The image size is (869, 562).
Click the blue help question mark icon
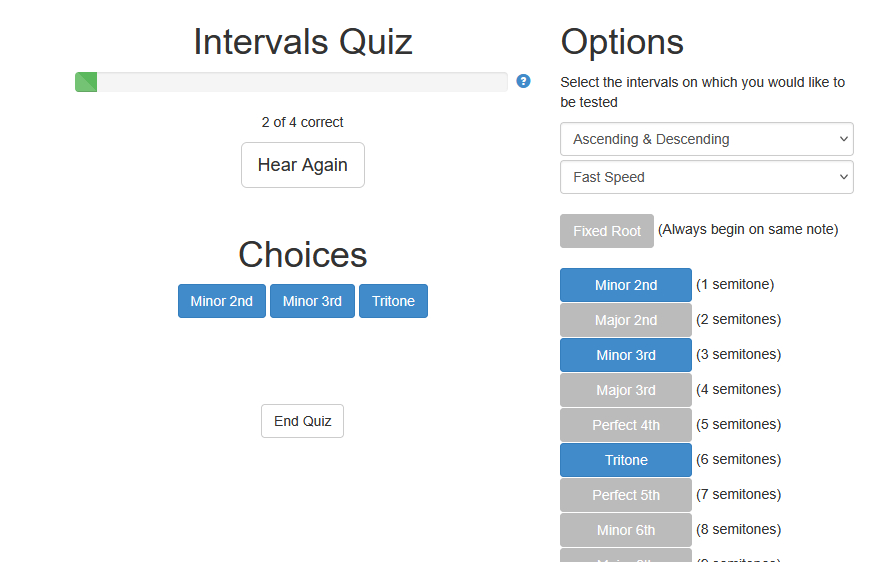tap(523, 81)
